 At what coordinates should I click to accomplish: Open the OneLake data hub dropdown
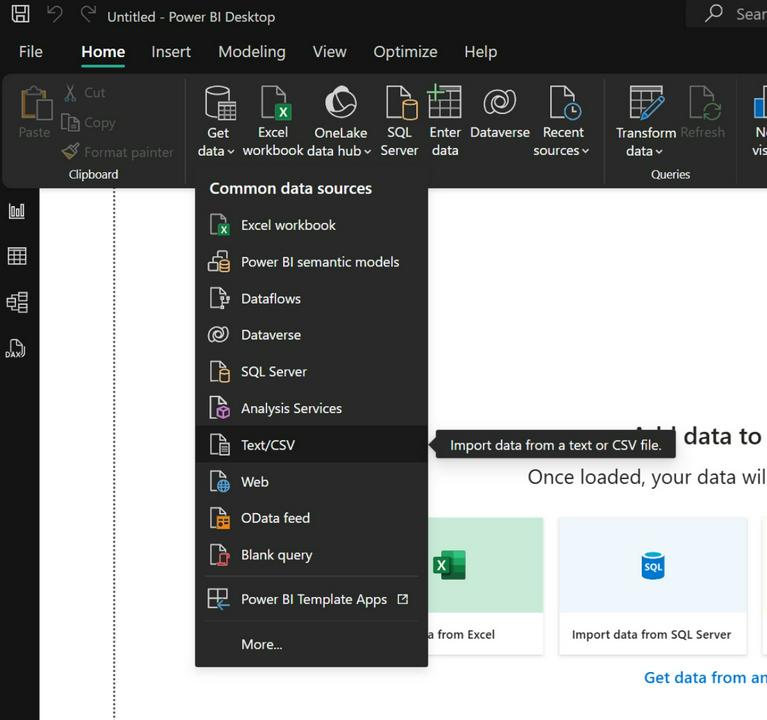340,121
